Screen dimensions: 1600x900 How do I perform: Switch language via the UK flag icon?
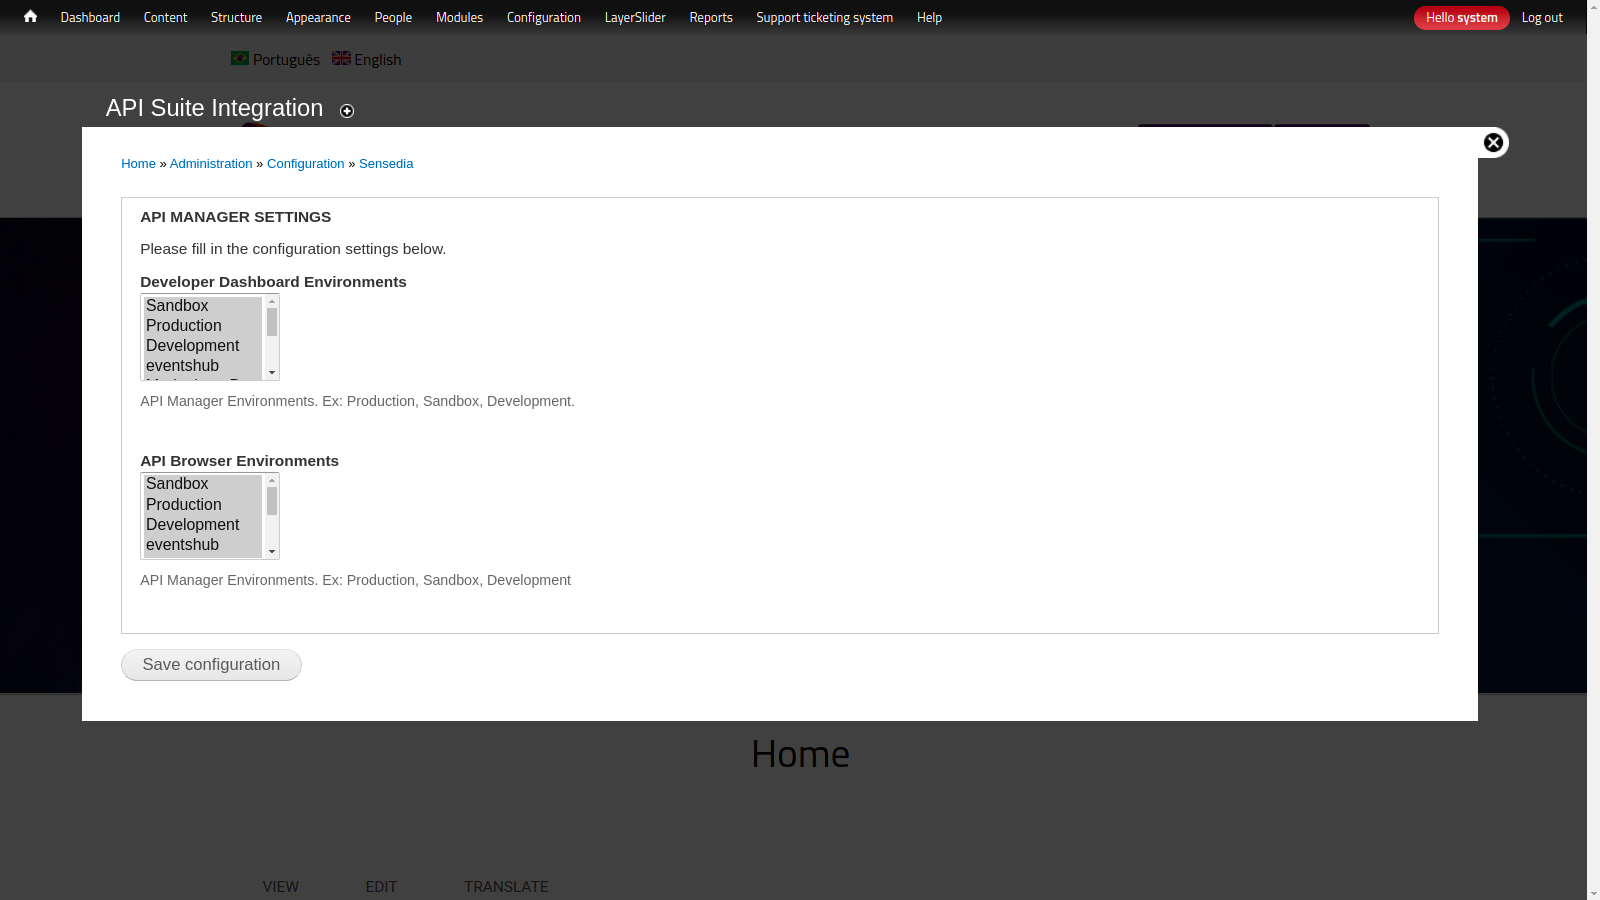[x=341, y=59]
